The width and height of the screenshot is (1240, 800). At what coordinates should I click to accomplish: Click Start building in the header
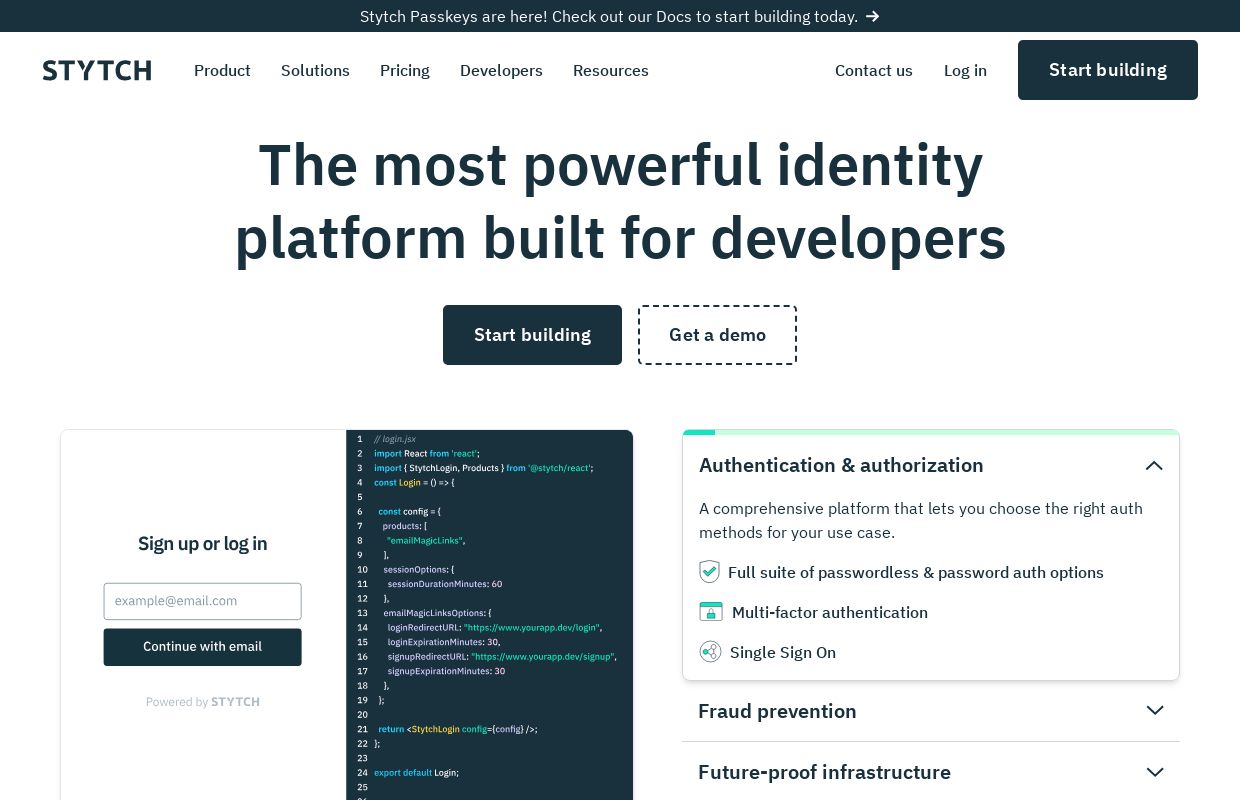(x=1108, y=70)
